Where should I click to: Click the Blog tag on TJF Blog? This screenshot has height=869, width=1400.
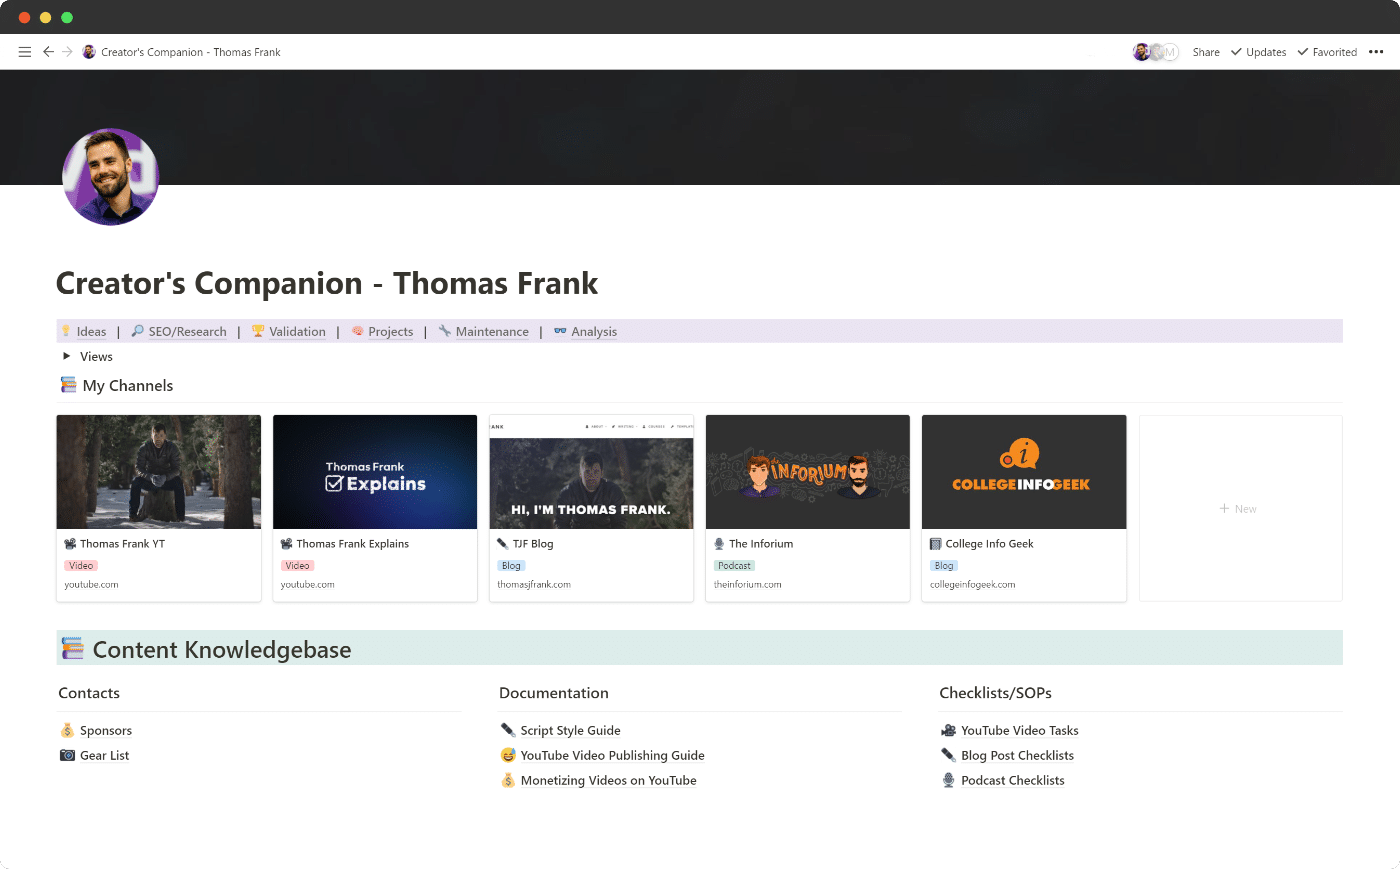(x=511, y=566)
